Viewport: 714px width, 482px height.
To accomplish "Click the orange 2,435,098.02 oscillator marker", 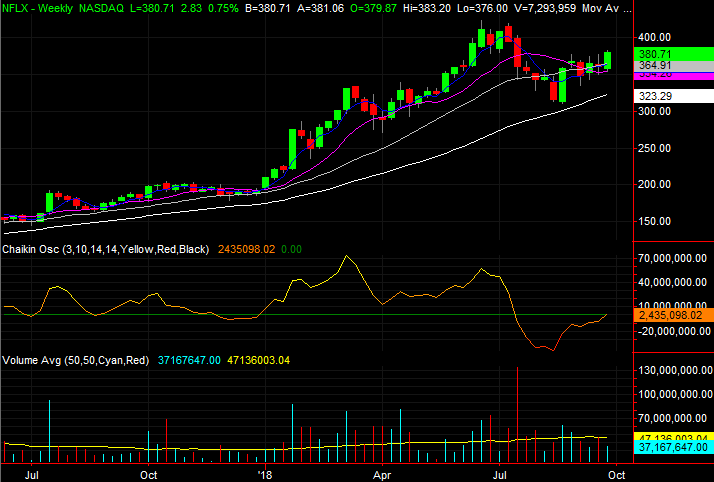I will (673, 315).
